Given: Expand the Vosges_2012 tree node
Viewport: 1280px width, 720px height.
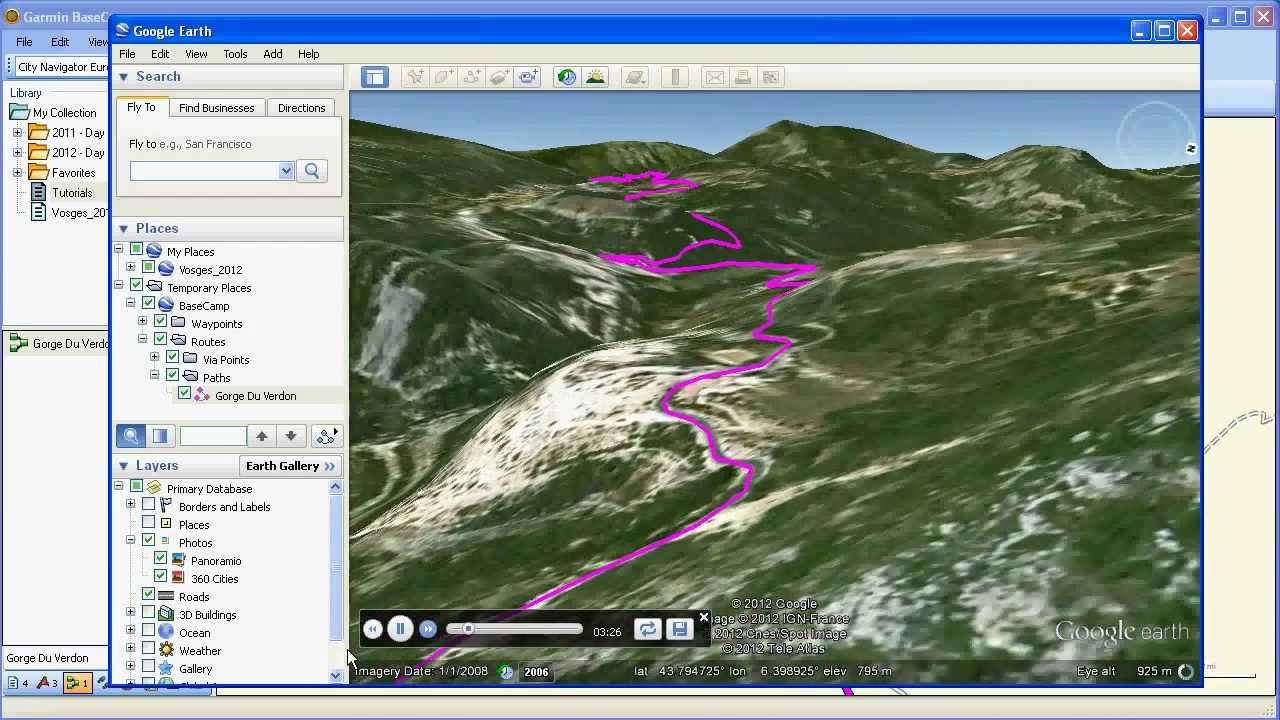Looking at the screenshot, I should pos(131,269).
